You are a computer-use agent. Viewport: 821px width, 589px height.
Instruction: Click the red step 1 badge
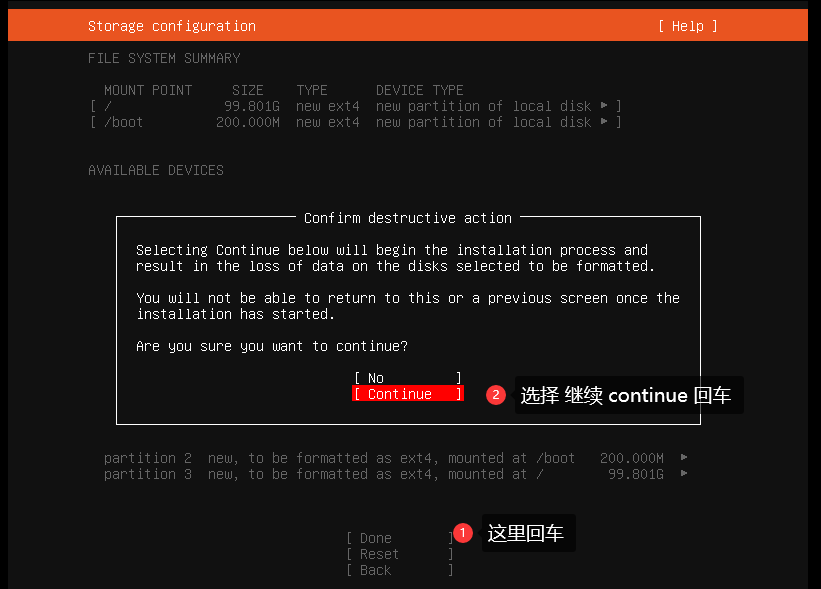click(x=463, y=533)
